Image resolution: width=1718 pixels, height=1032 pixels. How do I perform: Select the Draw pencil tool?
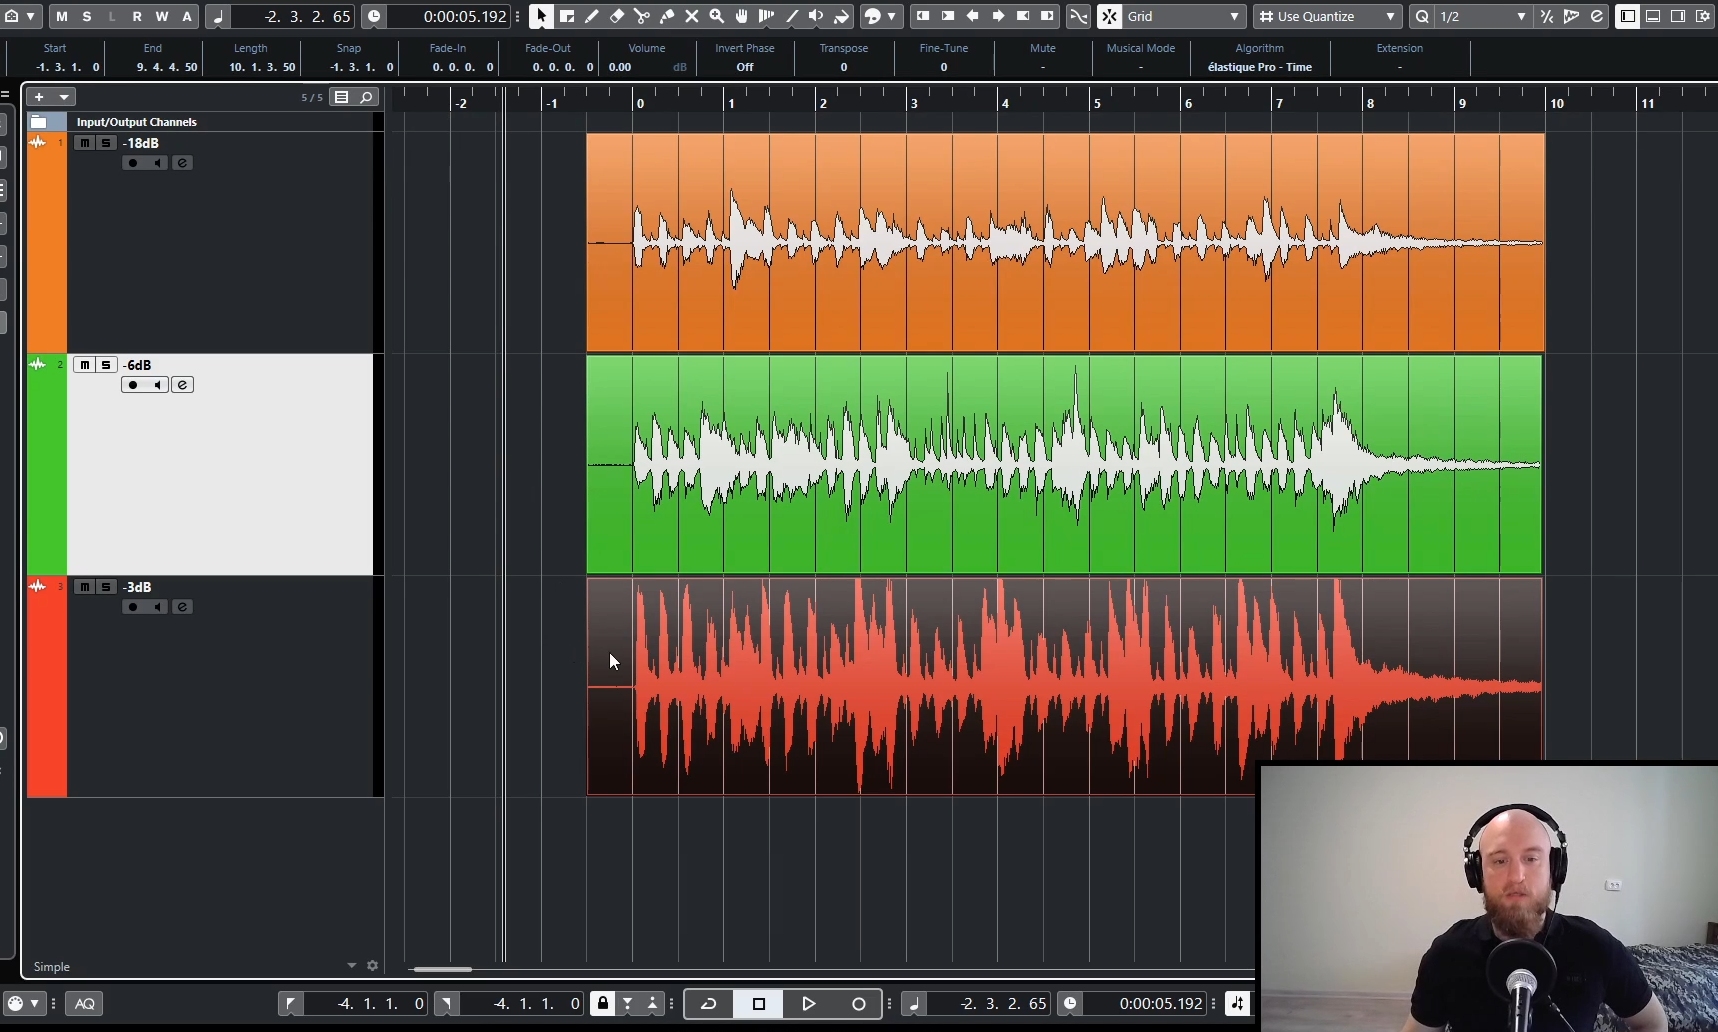[592, 16]
